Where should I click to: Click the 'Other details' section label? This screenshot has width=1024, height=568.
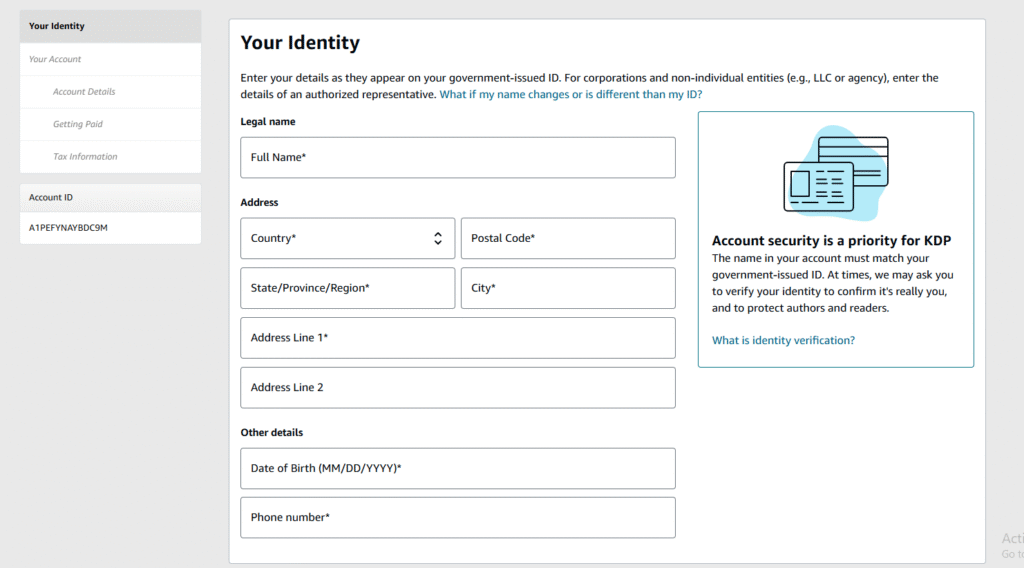click(272, 432)
